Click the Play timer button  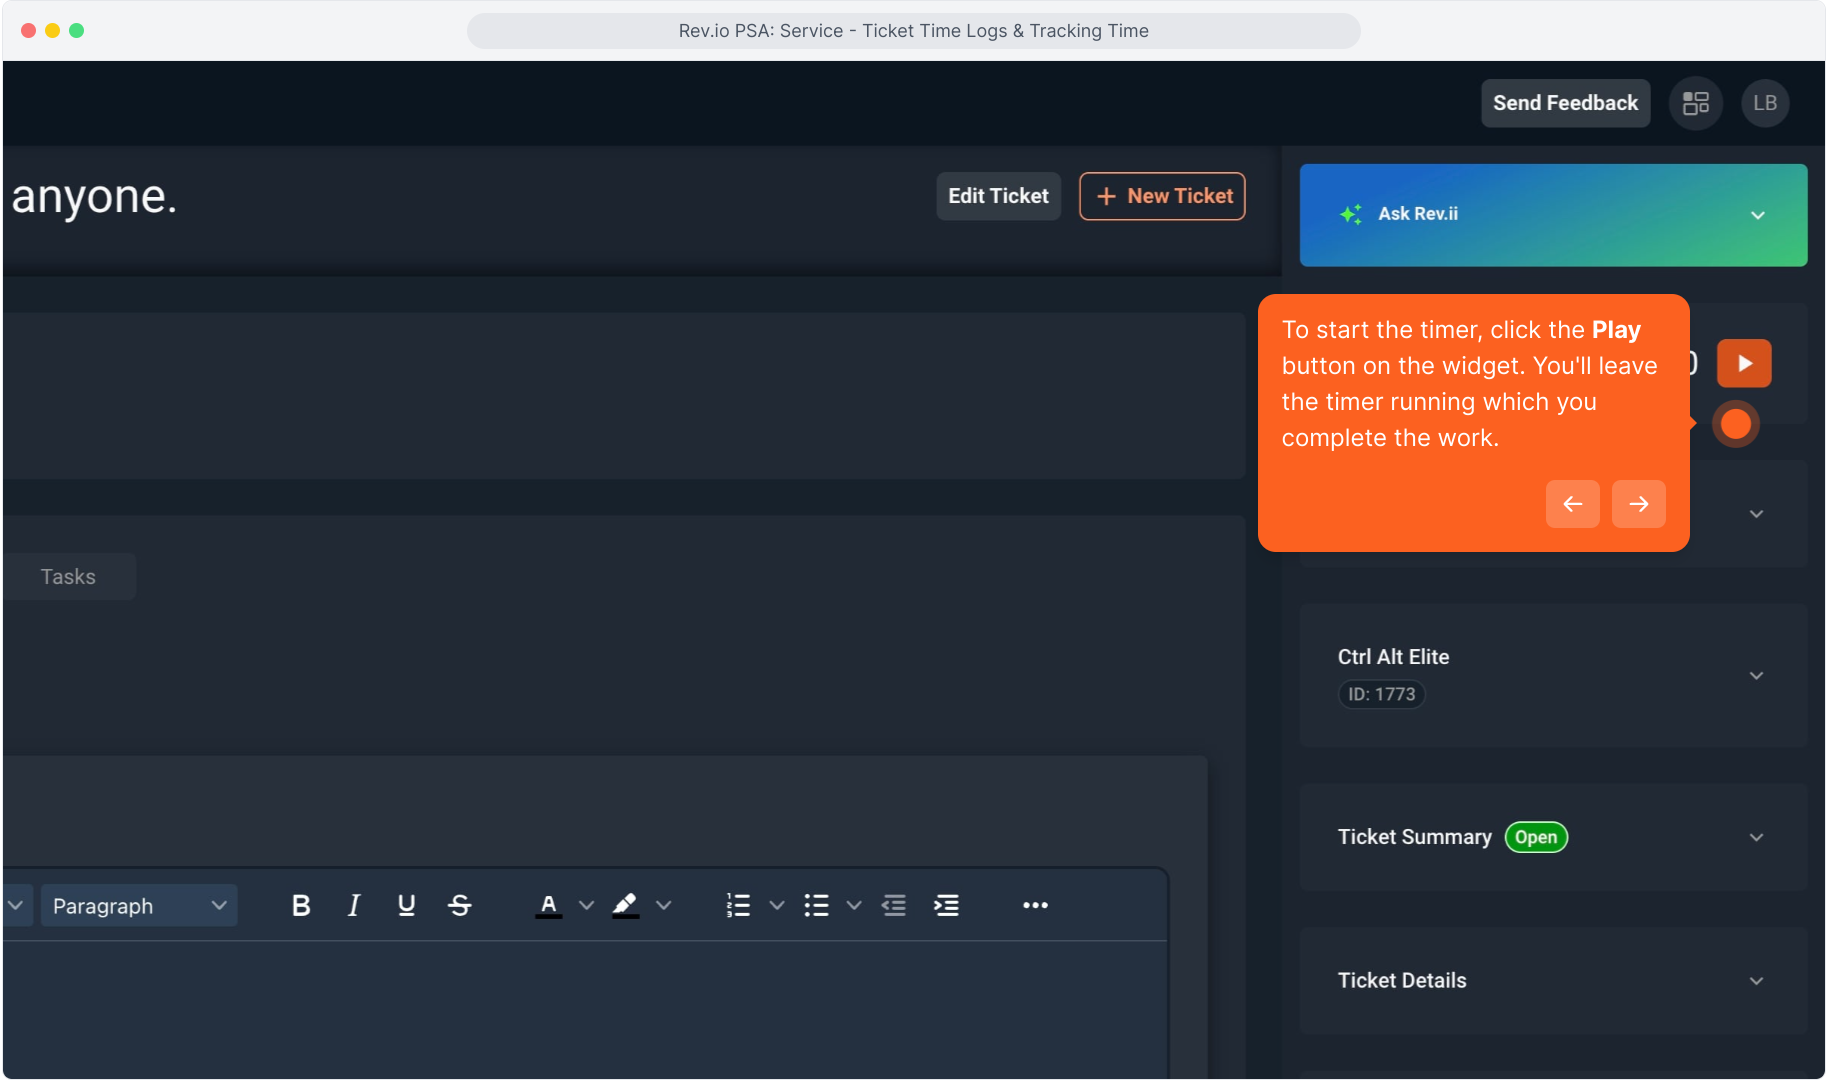tap(1743, 363)
